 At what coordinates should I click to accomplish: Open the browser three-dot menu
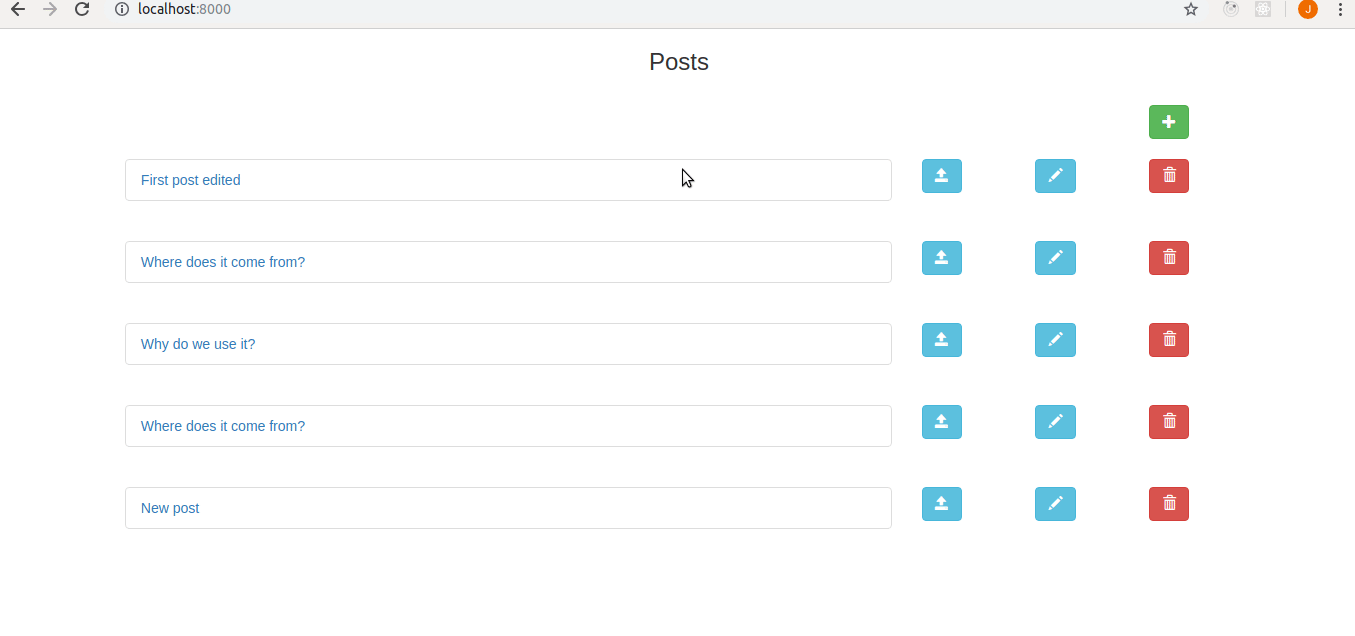click(1340, 10)
